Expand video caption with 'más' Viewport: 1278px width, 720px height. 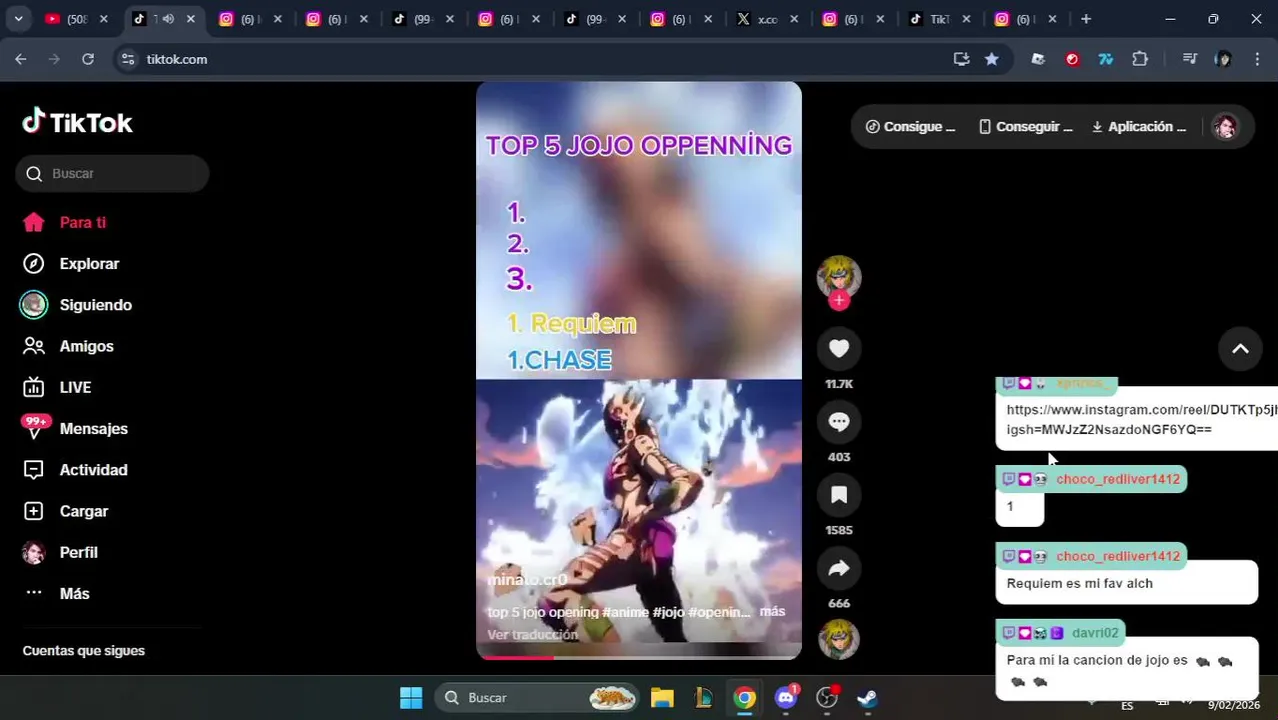pyautogui.click(x=772, y=611)
